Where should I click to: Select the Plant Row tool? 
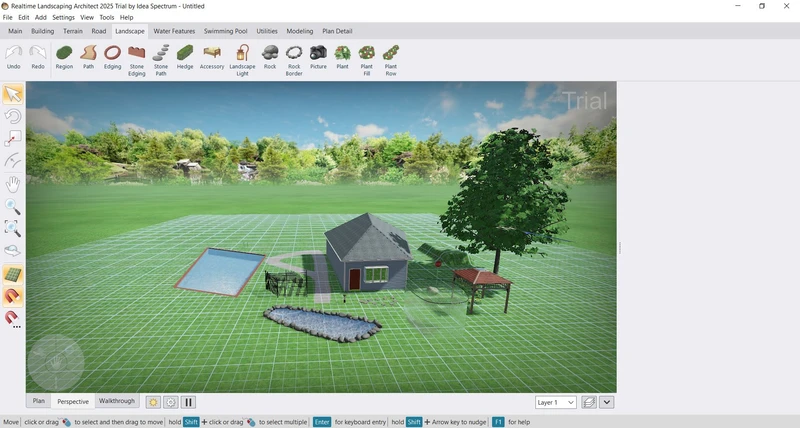point(391,60)
